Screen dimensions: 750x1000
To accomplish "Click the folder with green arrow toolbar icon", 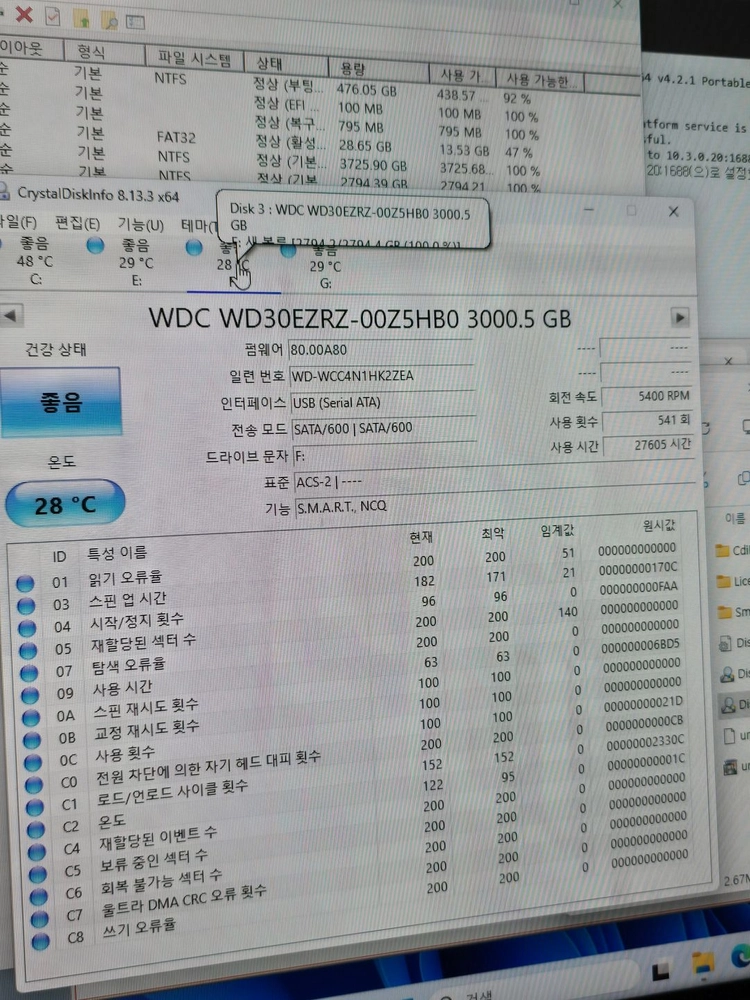I will pyautogui.click(x=82, y=20).
